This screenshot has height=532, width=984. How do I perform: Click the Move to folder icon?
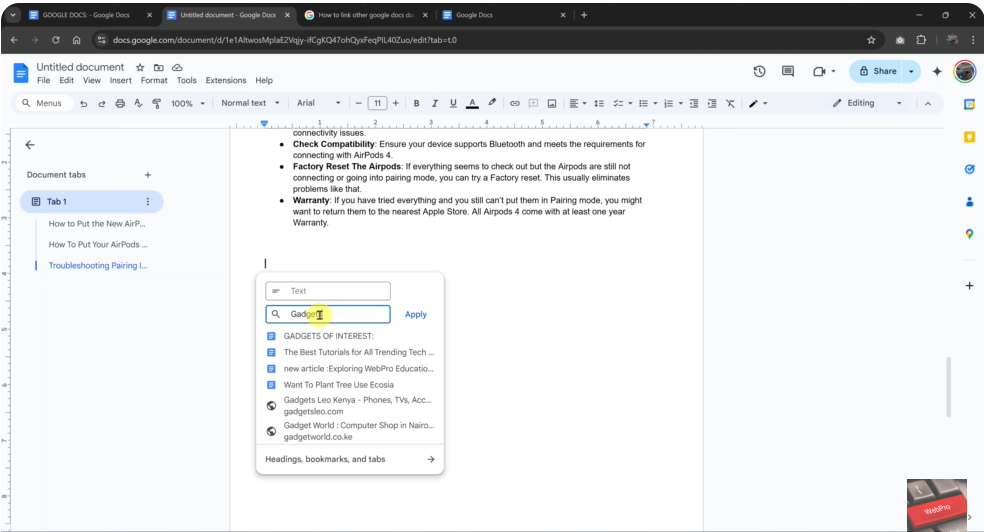pyautogui.click(x=159, y=67)
